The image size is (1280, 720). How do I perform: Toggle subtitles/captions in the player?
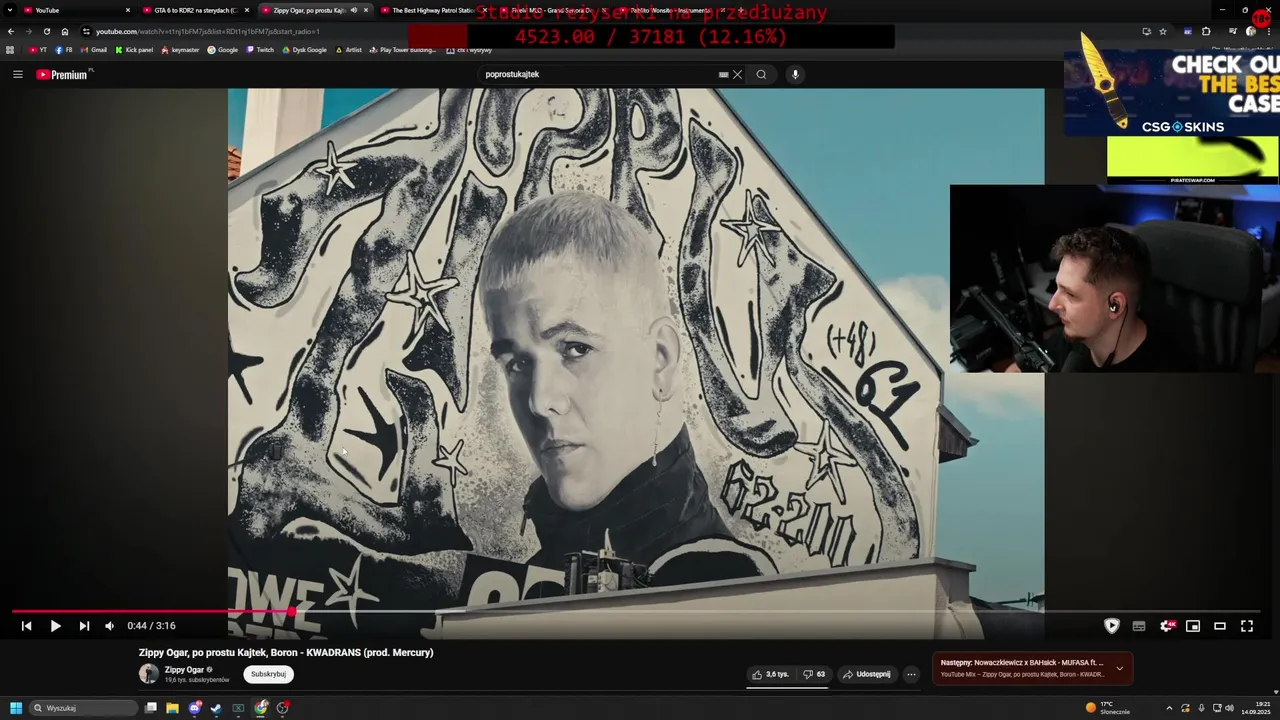tap(1139, 626)
